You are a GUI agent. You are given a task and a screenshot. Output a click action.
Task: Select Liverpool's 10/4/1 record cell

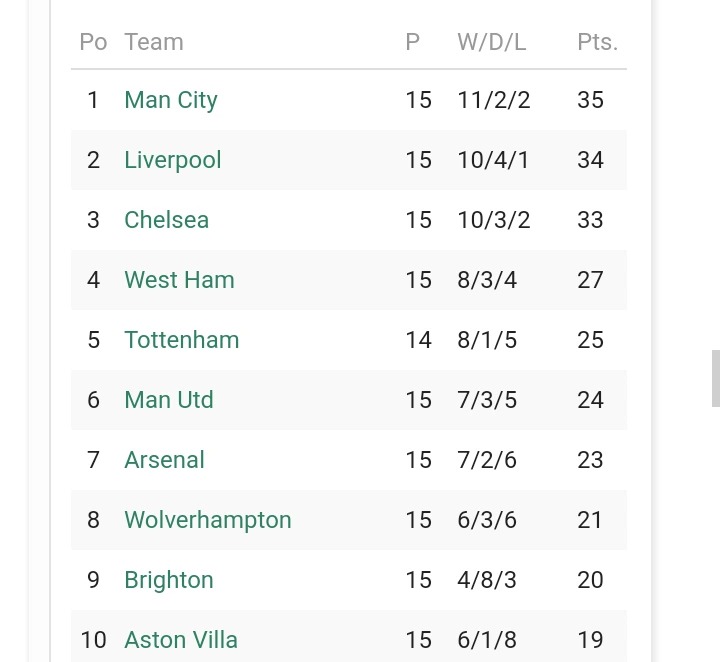tap(493, 160)
